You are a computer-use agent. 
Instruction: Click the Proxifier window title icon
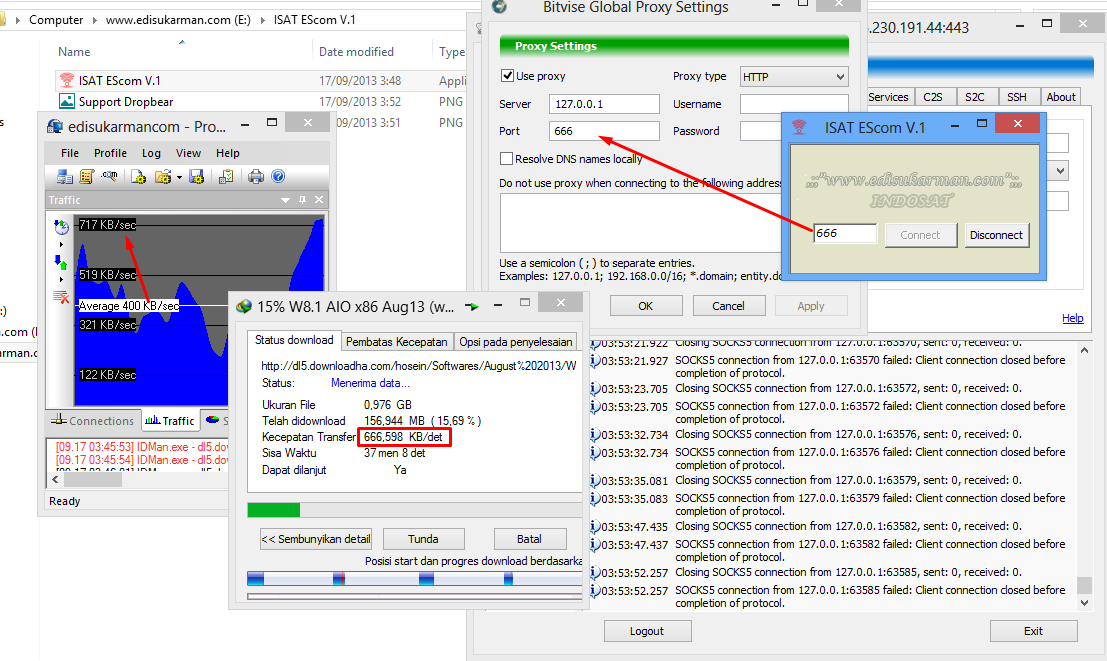tap(54, 126)
